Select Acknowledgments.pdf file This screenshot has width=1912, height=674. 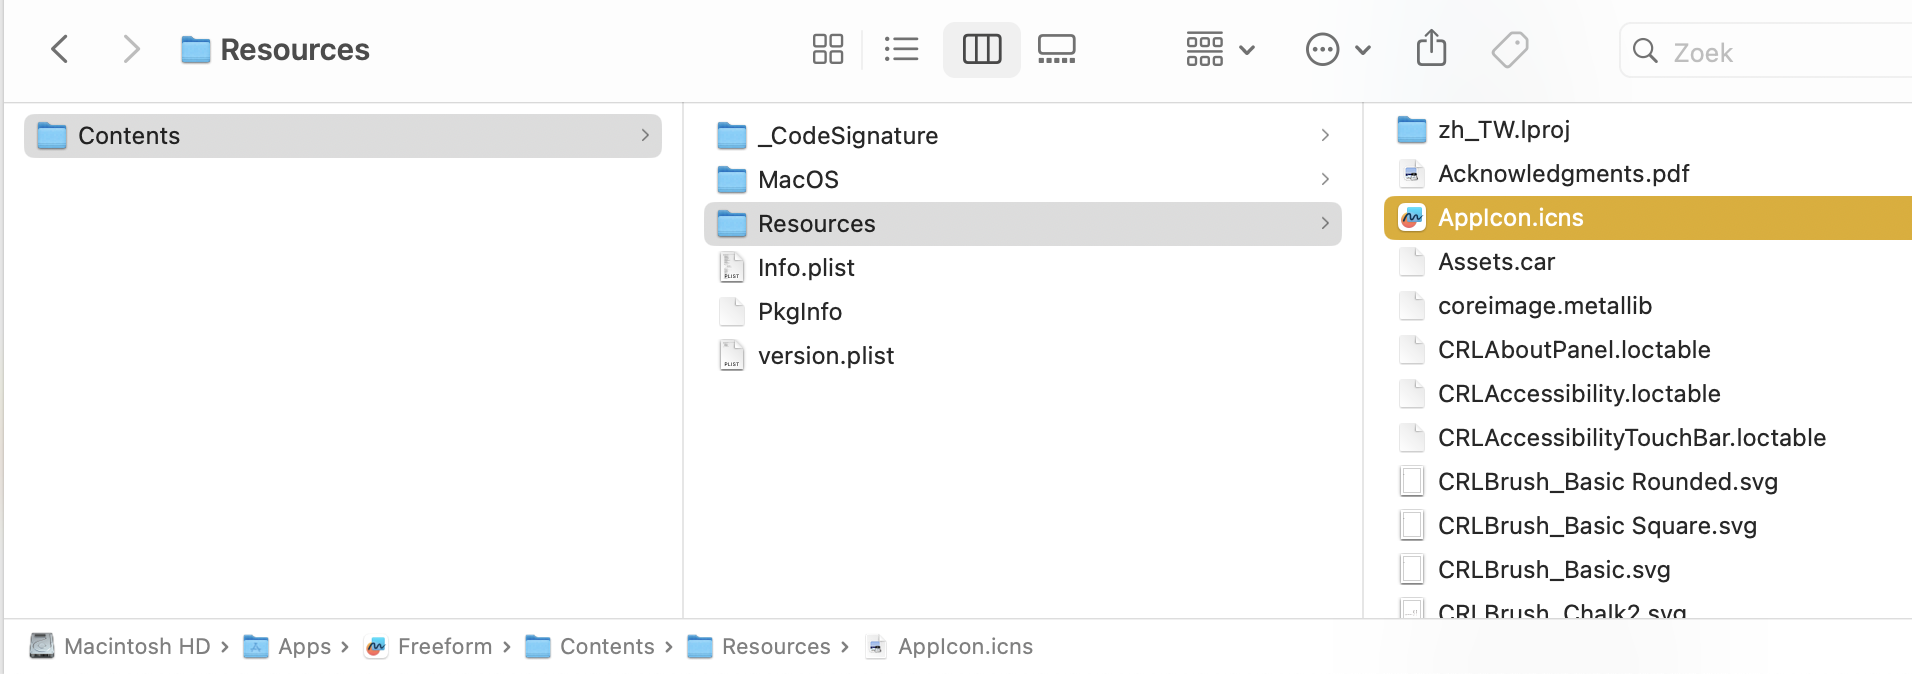pyautogui.click(x=1563, y=174)
